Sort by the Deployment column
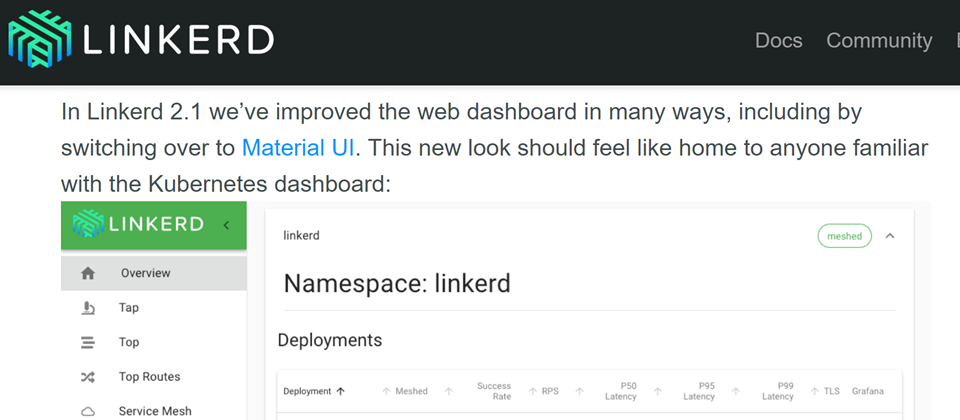The height and width of the screenshot is (420, 960). coord(314,391)
